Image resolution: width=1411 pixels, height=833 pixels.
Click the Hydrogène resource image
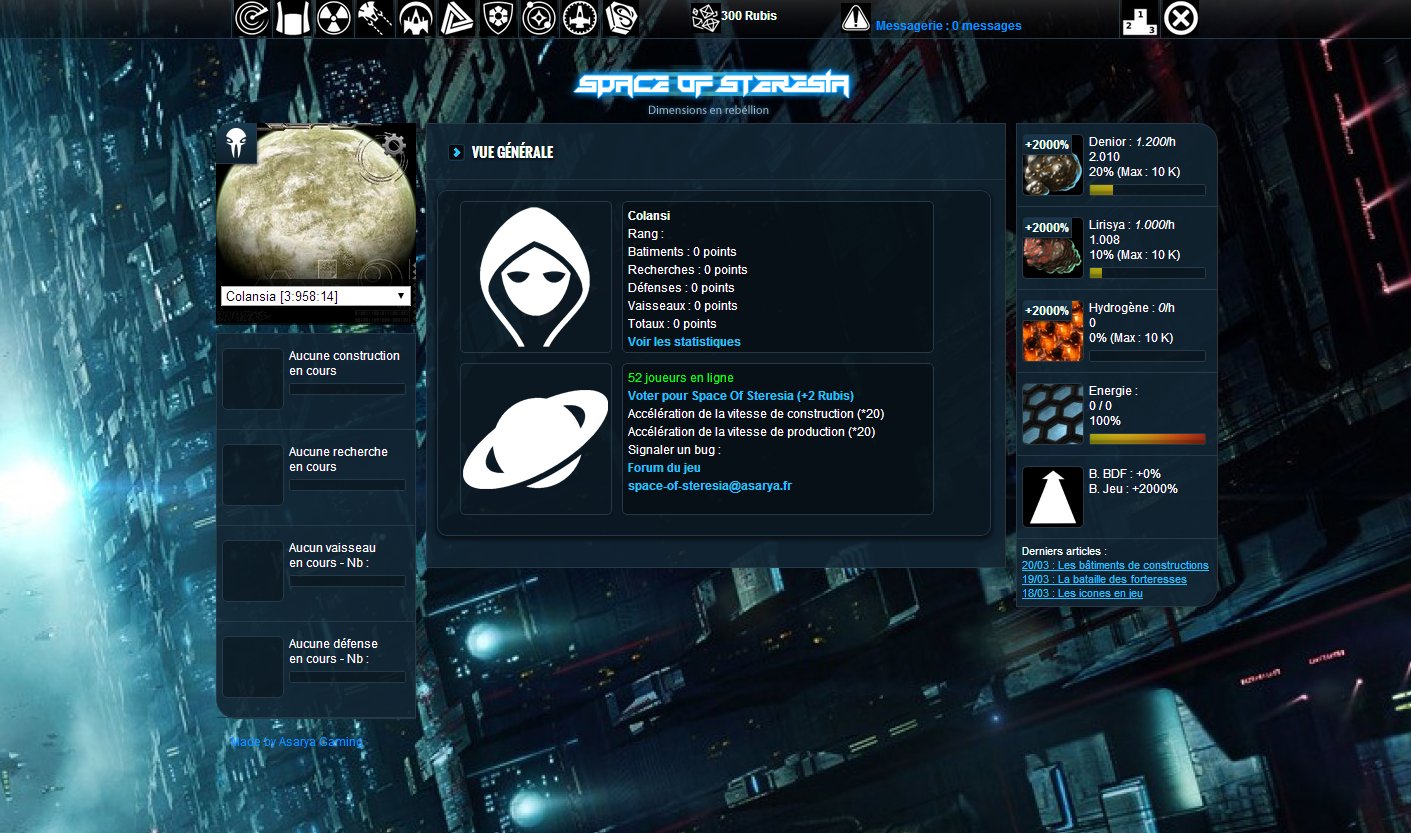point(1053,331)
